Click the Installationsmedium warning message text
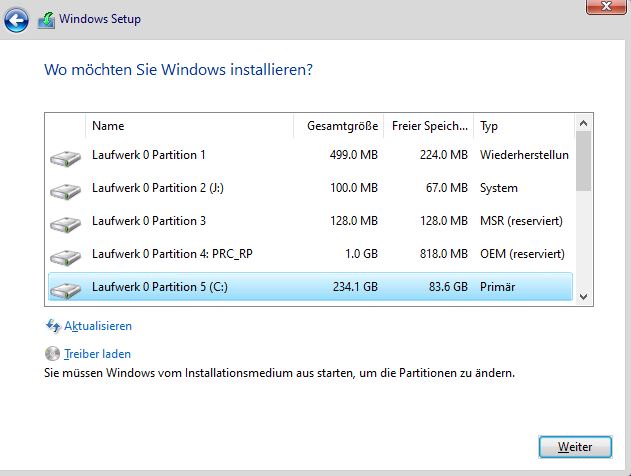 280,373
